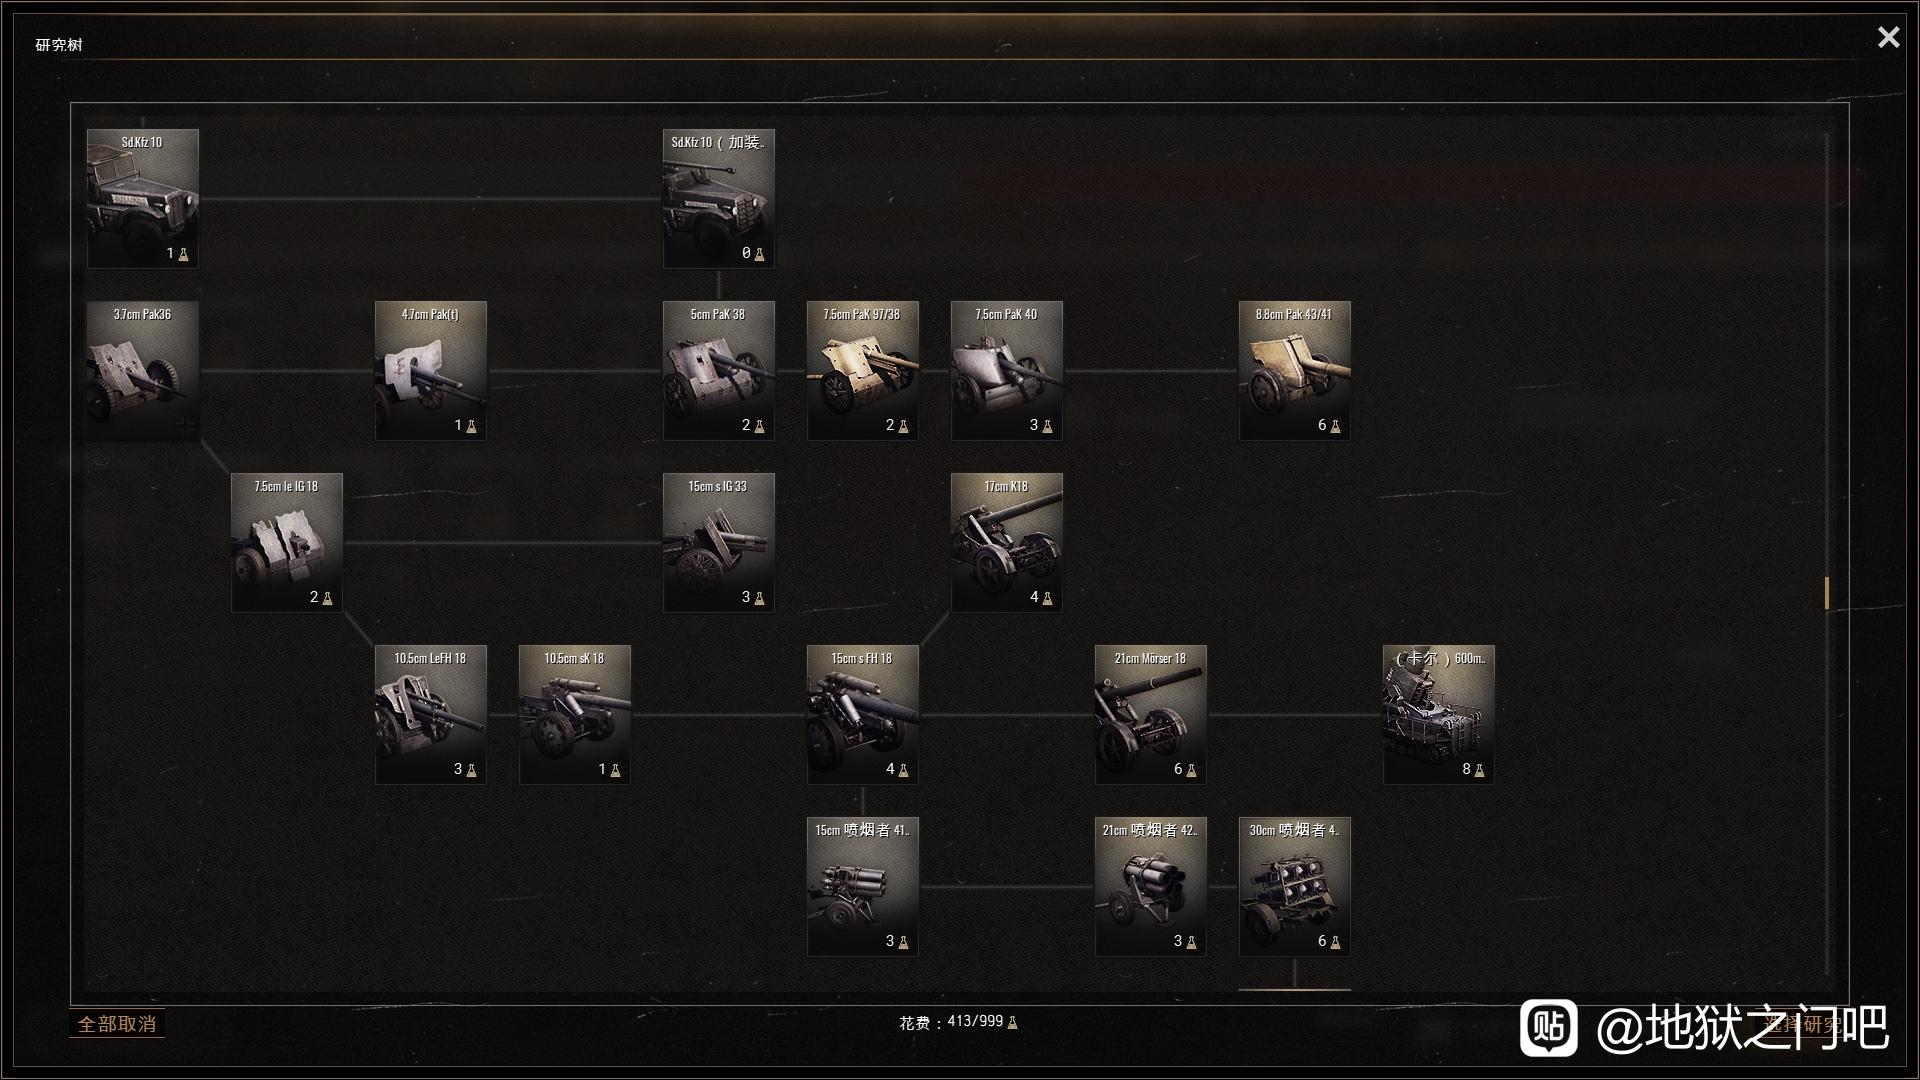Select the 7.5cm PaK 97/38 card
This screenshot has height=1080, width=1920.
click(862, 371)
